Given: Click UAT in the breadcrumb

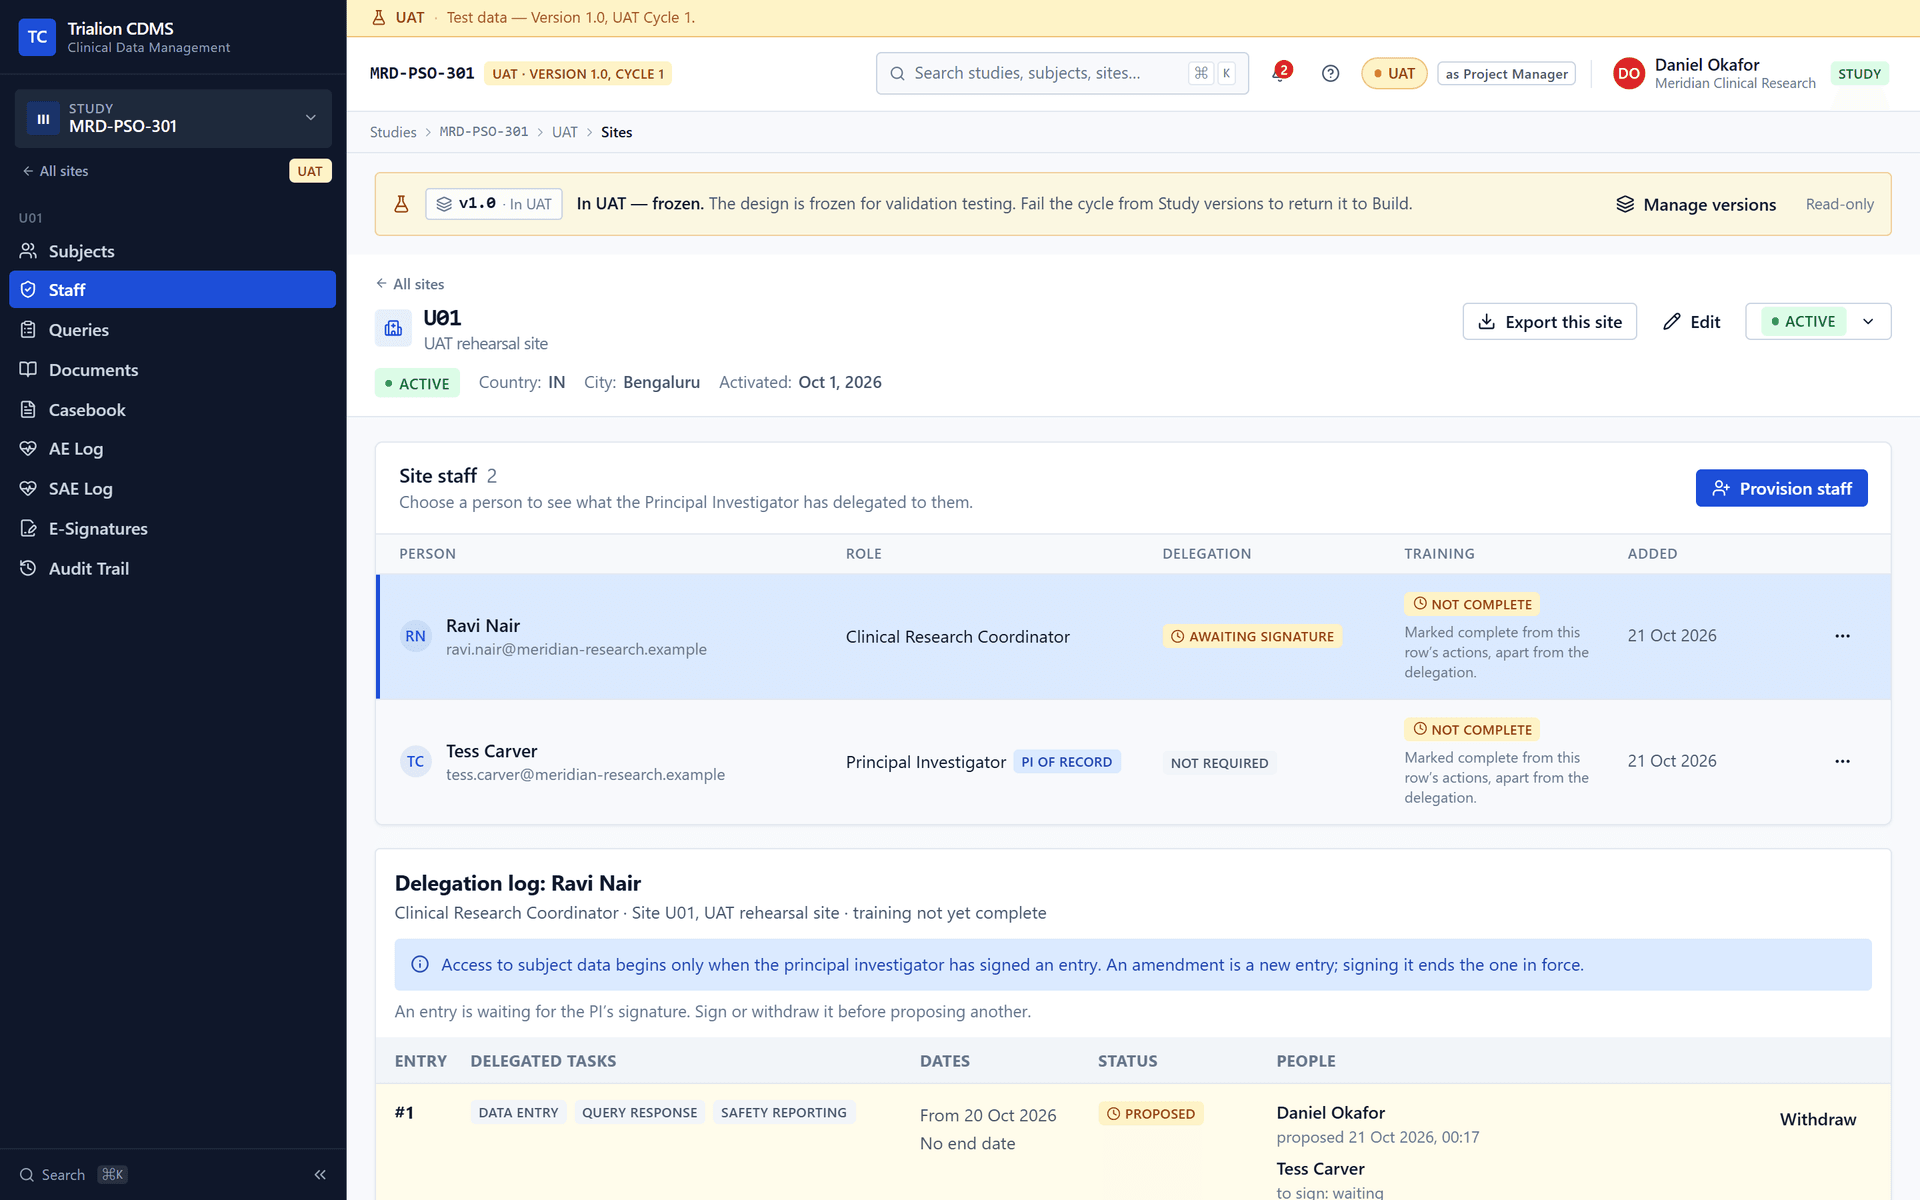Looking at the screenshot, I should coord(564,132).
